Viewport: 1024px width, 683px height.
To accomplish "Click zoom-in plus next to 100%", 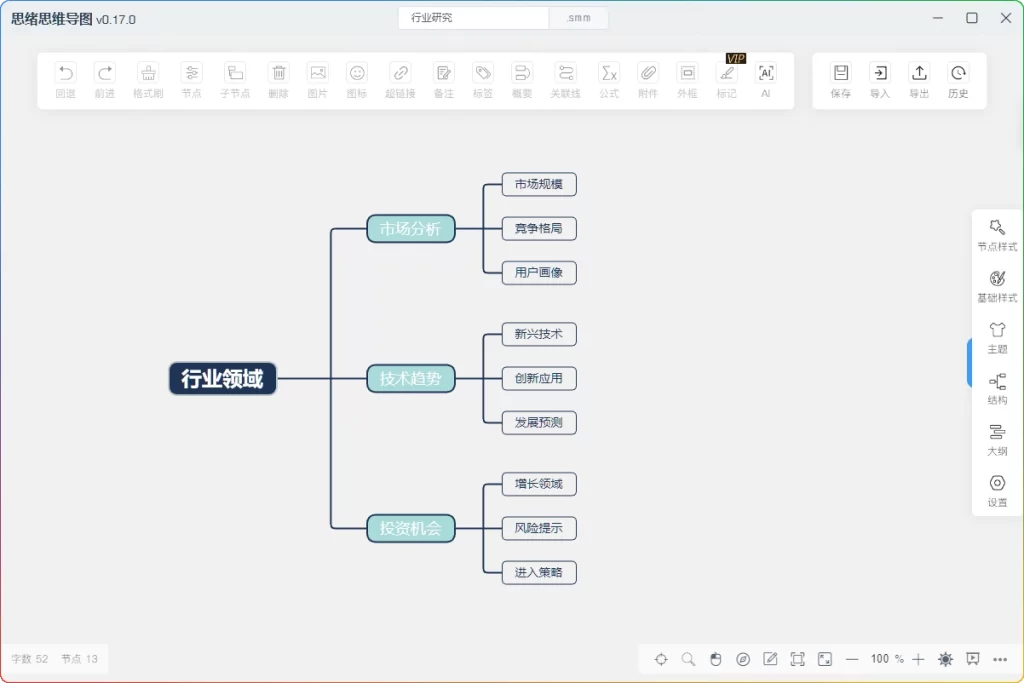I will (x=919, y=659).
